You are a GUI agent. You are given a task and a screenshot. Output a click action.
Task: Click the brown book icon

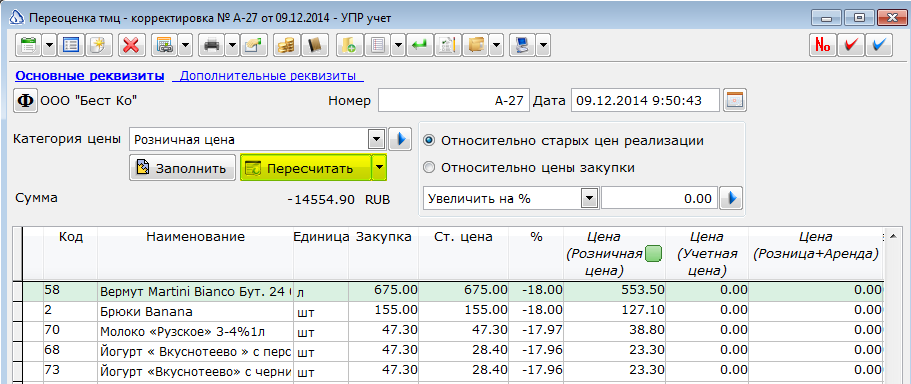pyautogui.click(x=315, y=45)
